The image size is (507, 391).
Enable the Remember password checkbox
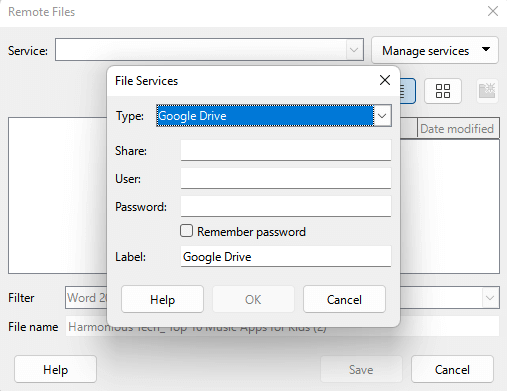(186, 231)
